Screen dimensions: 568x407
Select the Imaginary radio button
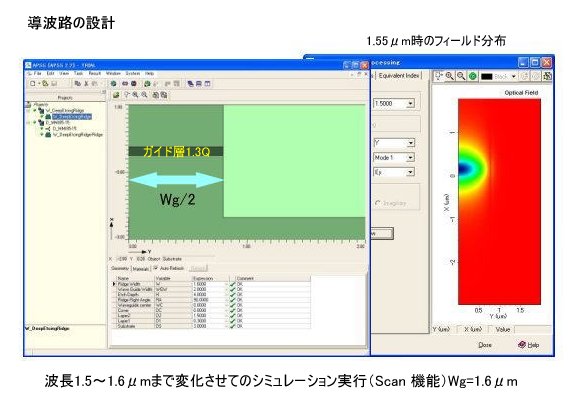(x=378, y=203)
